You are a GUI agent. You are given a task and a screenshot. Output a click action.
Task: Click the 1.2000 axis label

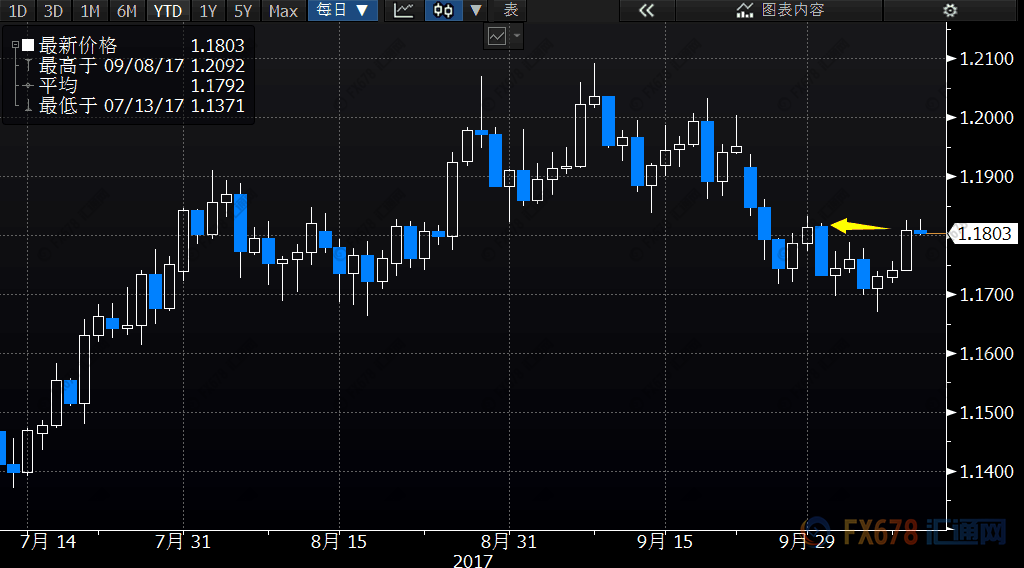point(986,118)
